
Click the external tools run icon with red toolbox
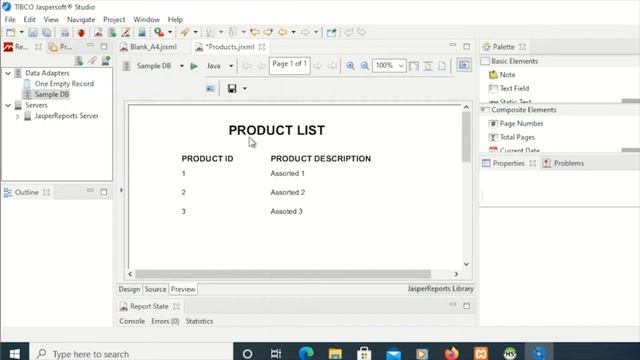pos(159,32)
